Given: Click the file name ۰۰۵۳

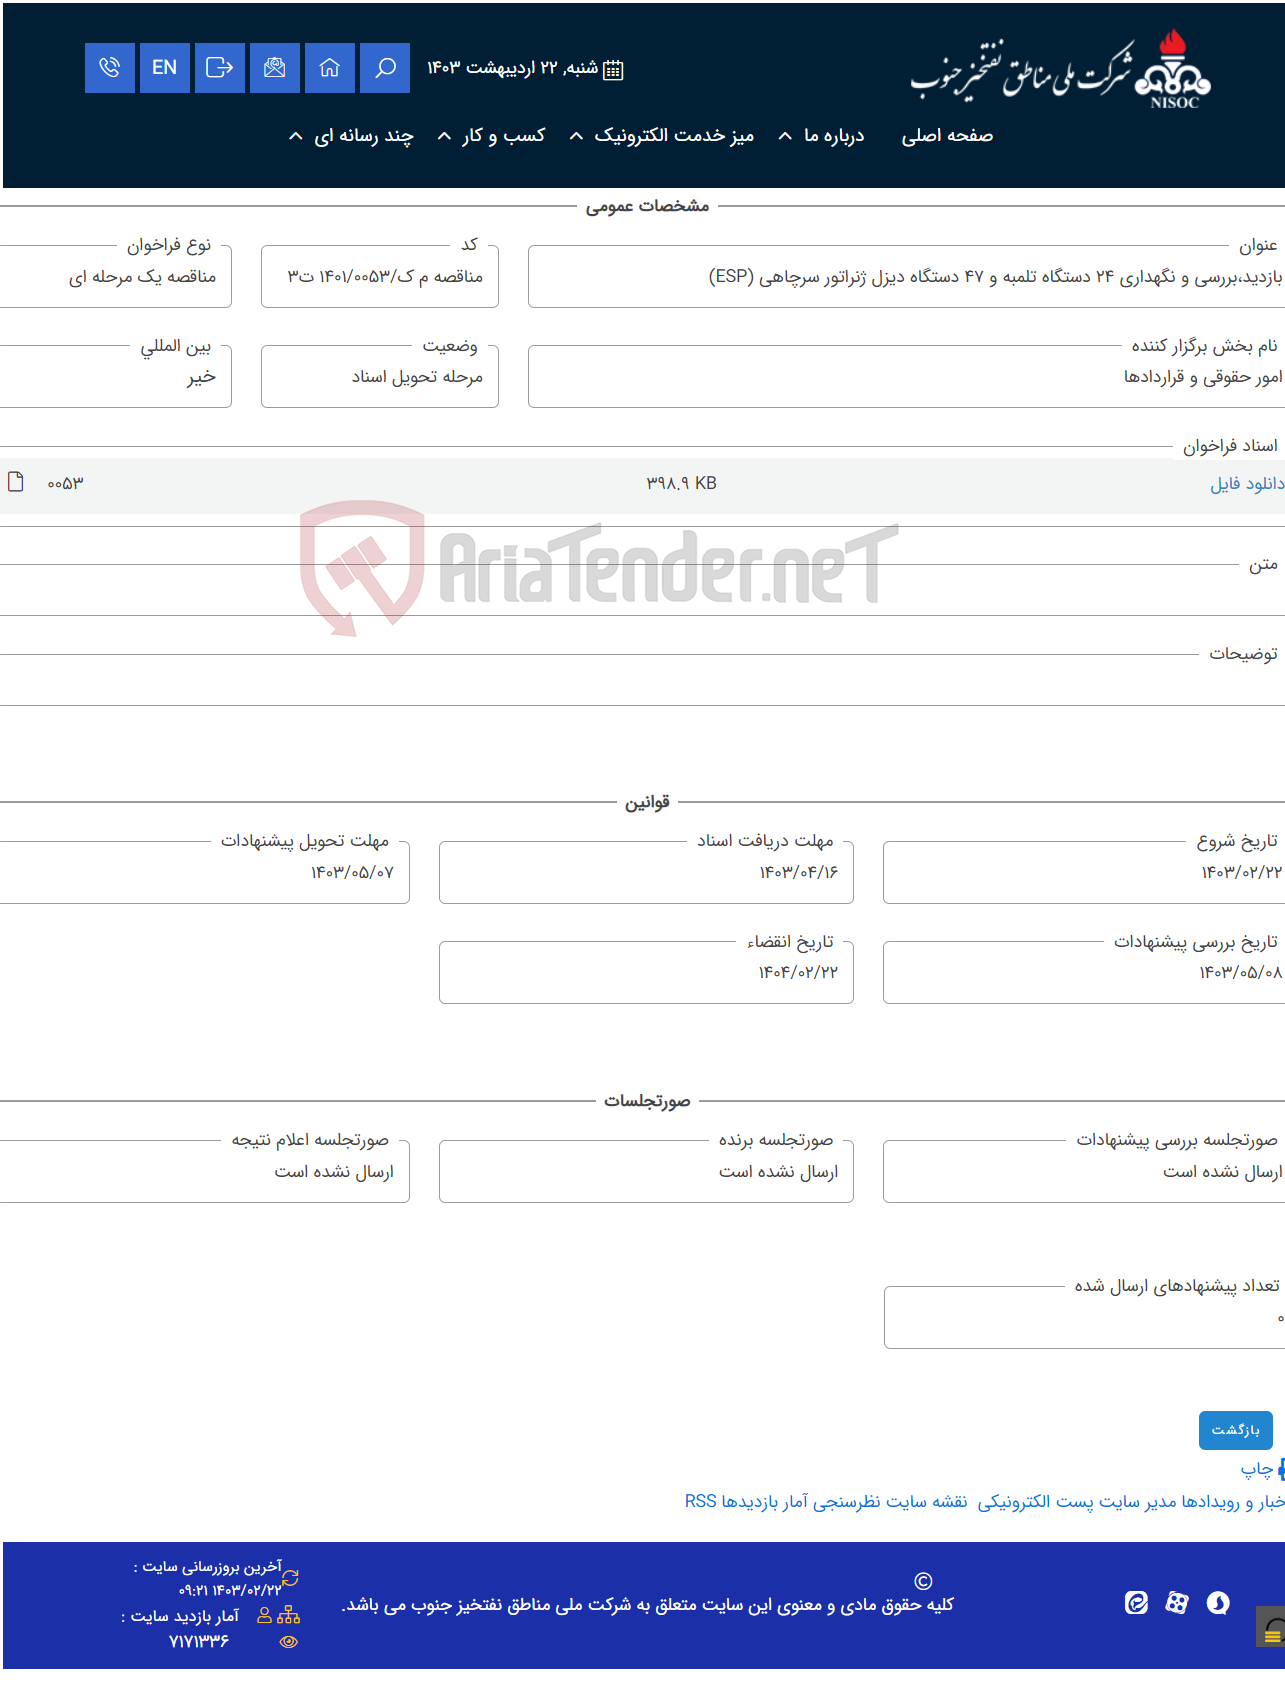Looking at the screenshot, I should click(x=66, y=483).
